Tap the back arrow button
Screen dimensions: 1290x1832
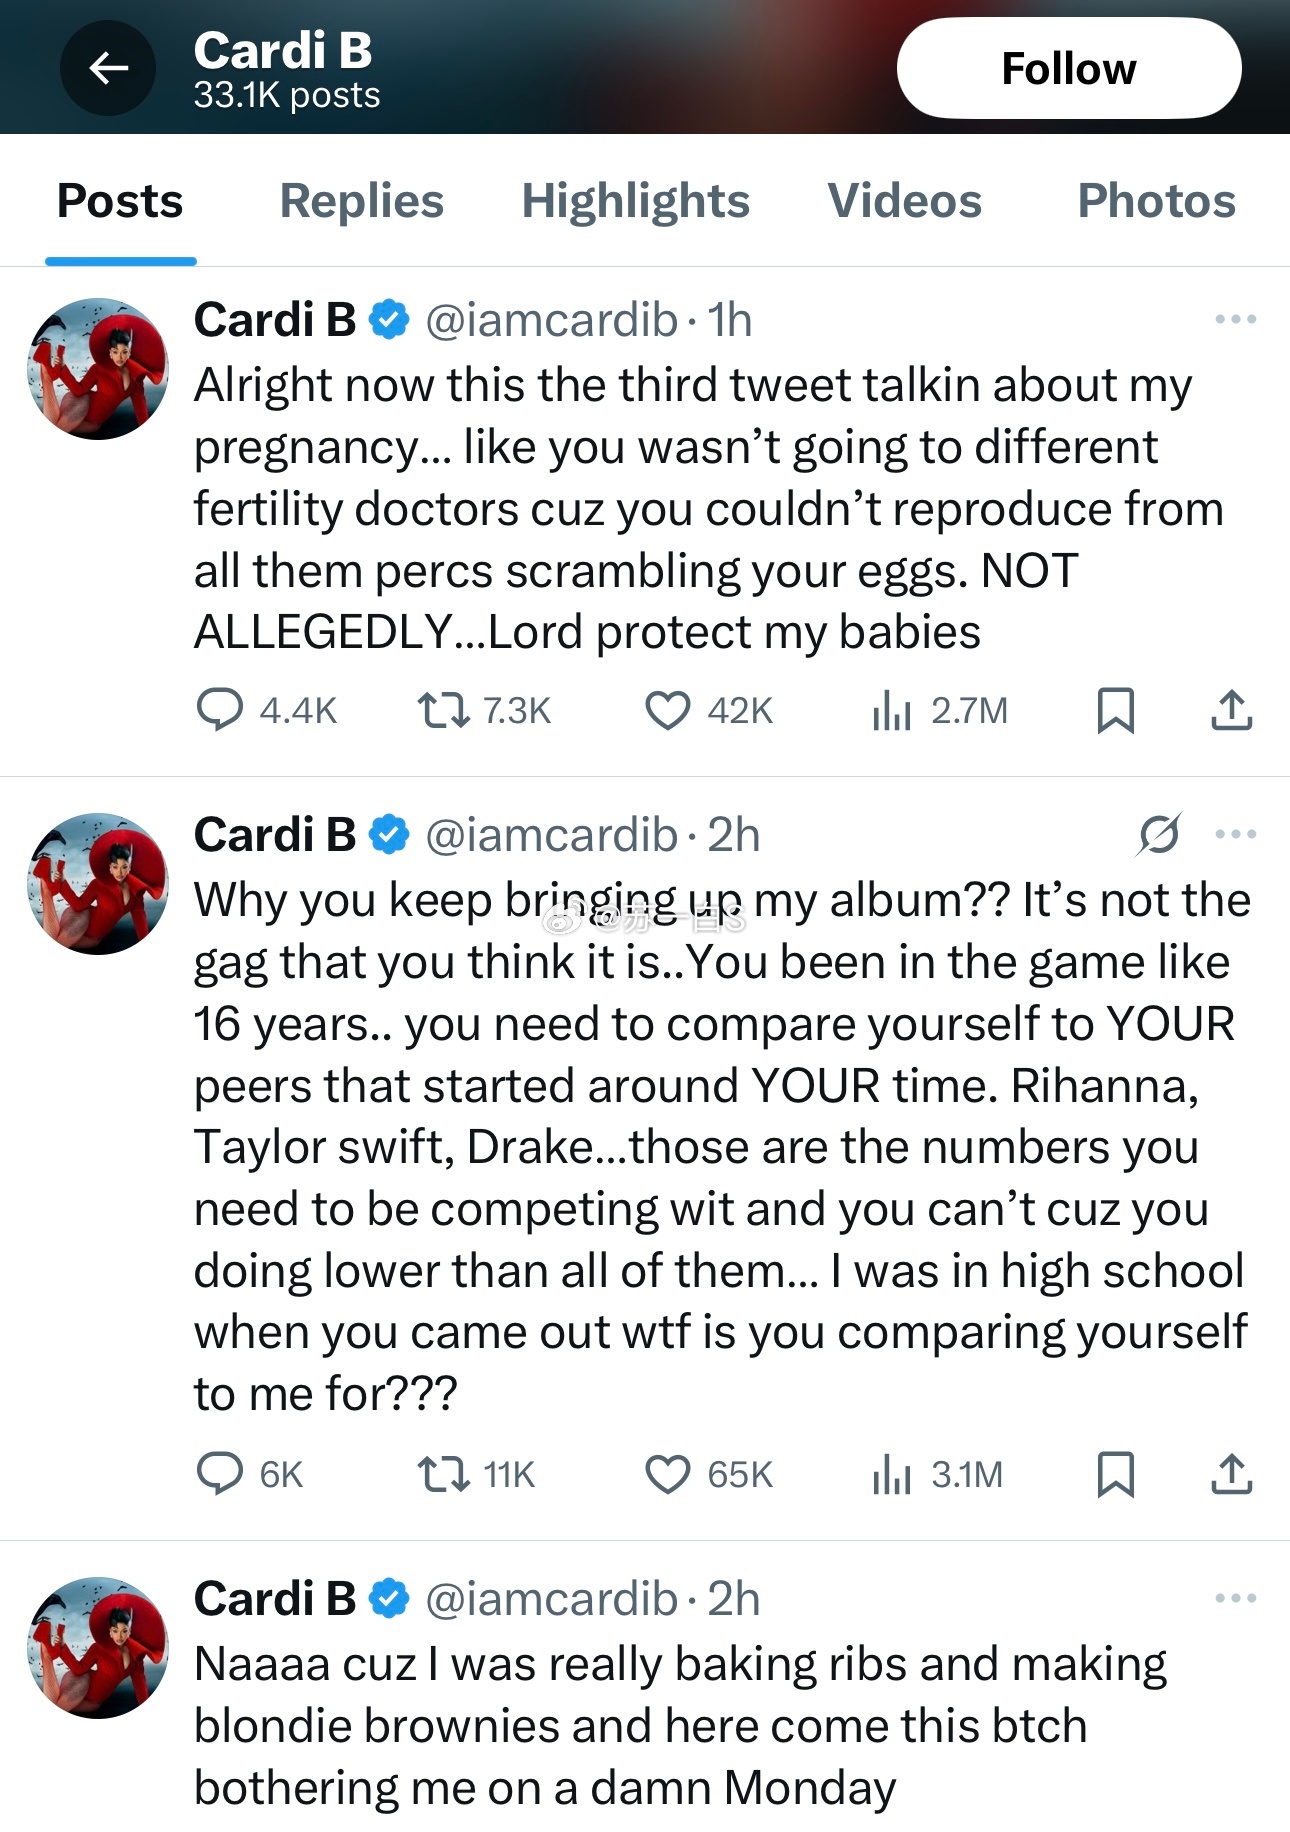point(108,68)
